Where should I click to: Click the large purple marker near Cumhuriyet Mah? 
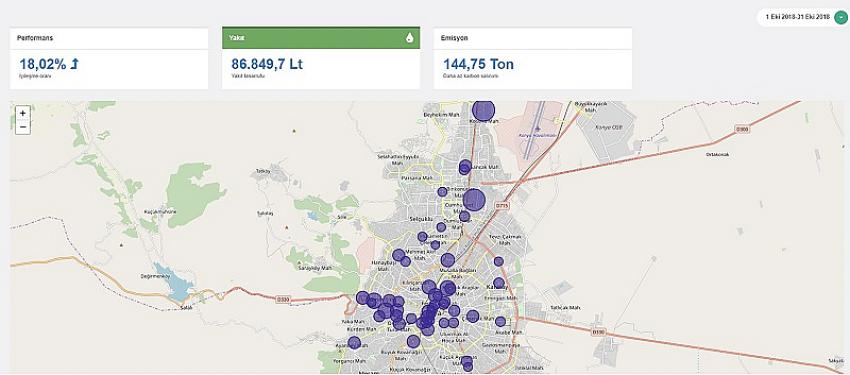point(474,200)
